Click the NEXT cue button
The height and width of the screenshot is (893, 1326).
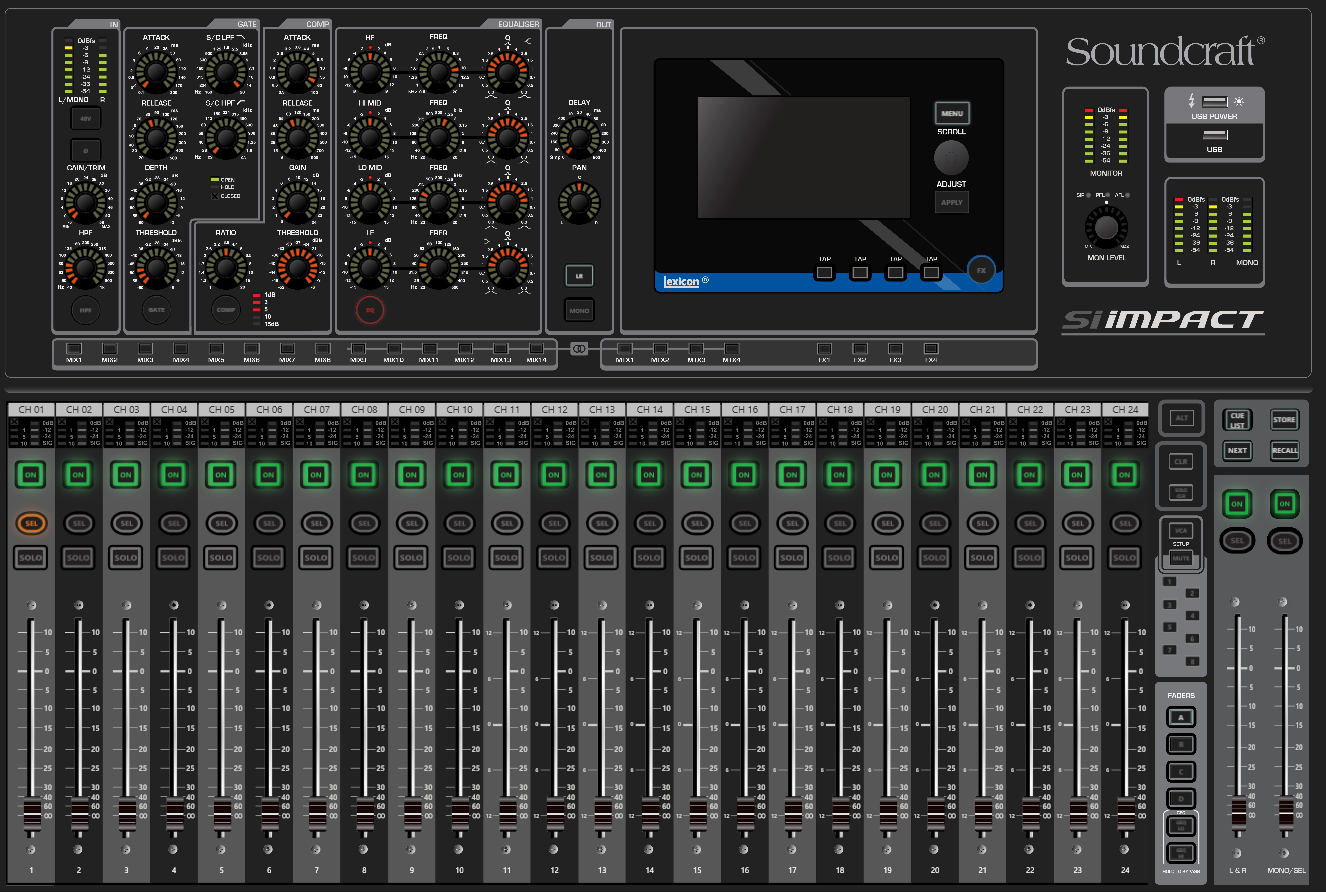[1237, 451]
